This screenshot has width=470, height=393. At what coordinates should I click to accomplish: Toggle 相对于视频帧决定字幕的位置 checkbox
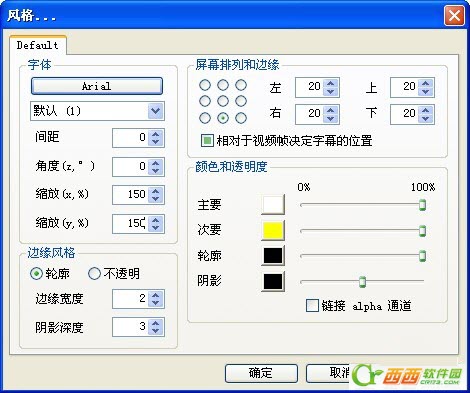(x=207, y=141)
